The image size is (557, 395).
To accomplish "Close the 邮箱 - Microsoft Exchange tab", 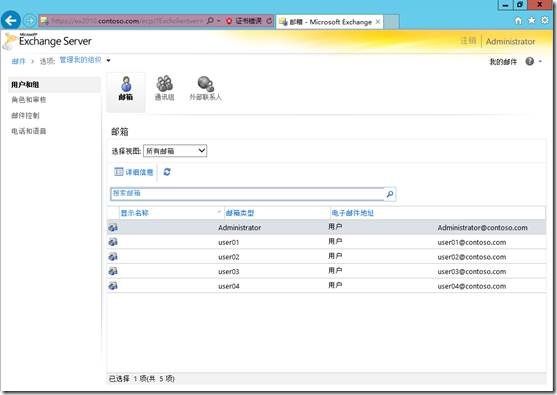I will pos(378,22).
